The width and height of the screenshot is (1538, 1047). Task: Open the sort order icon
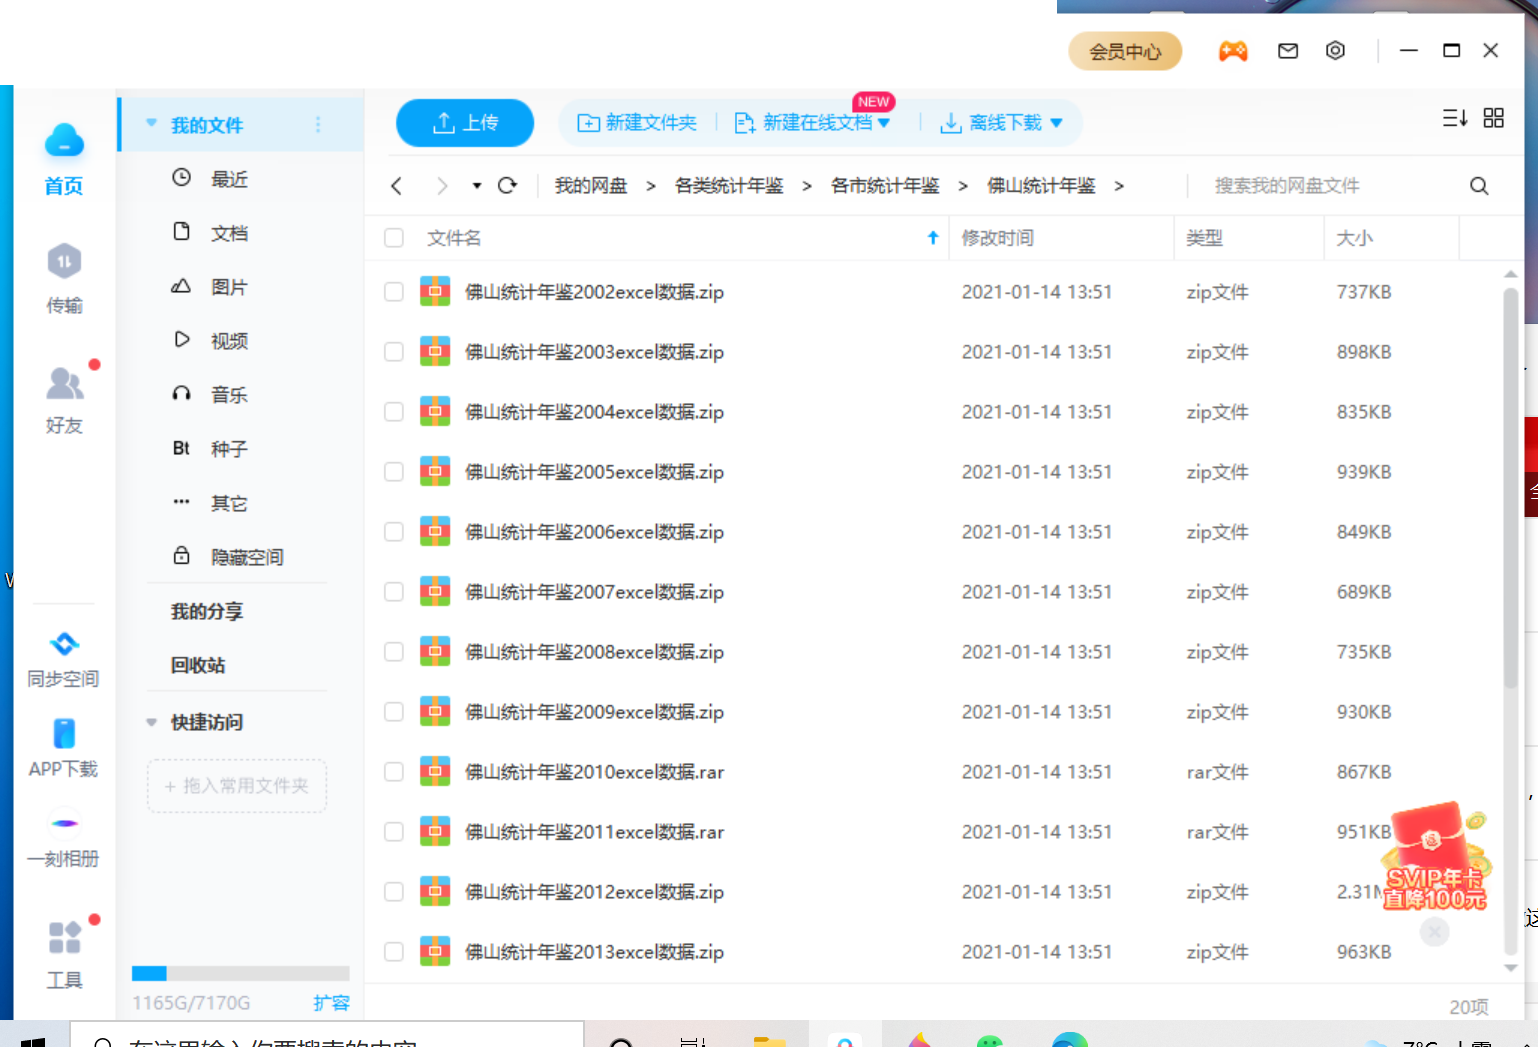(x=1455, y=118)
